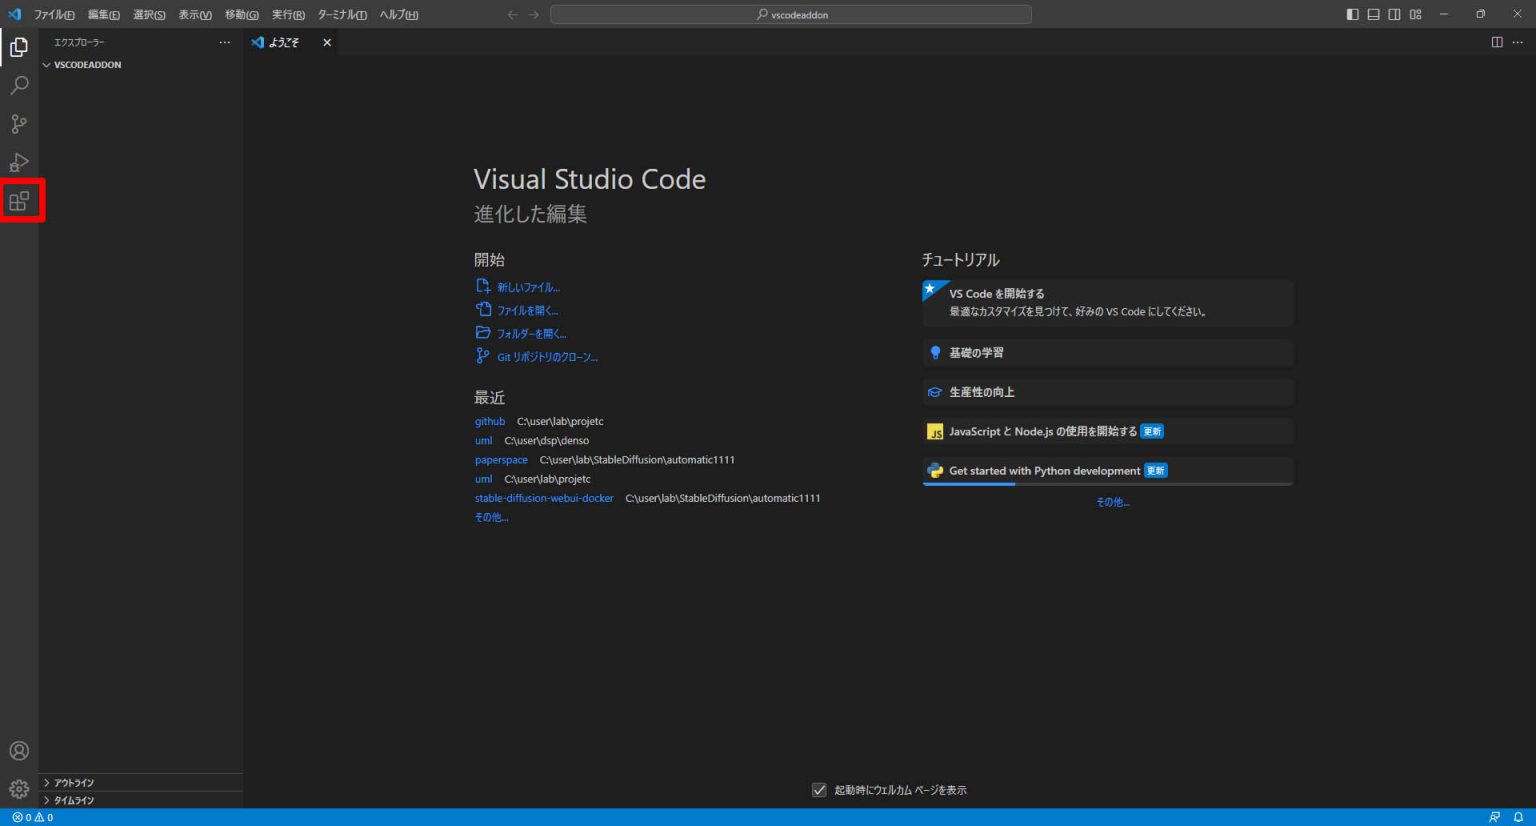Enable 起動時にウェルカム ページを表示 checkbox
Viewport: 1536px width, 826px height.
pyautogui.click(x=818, y=789)
